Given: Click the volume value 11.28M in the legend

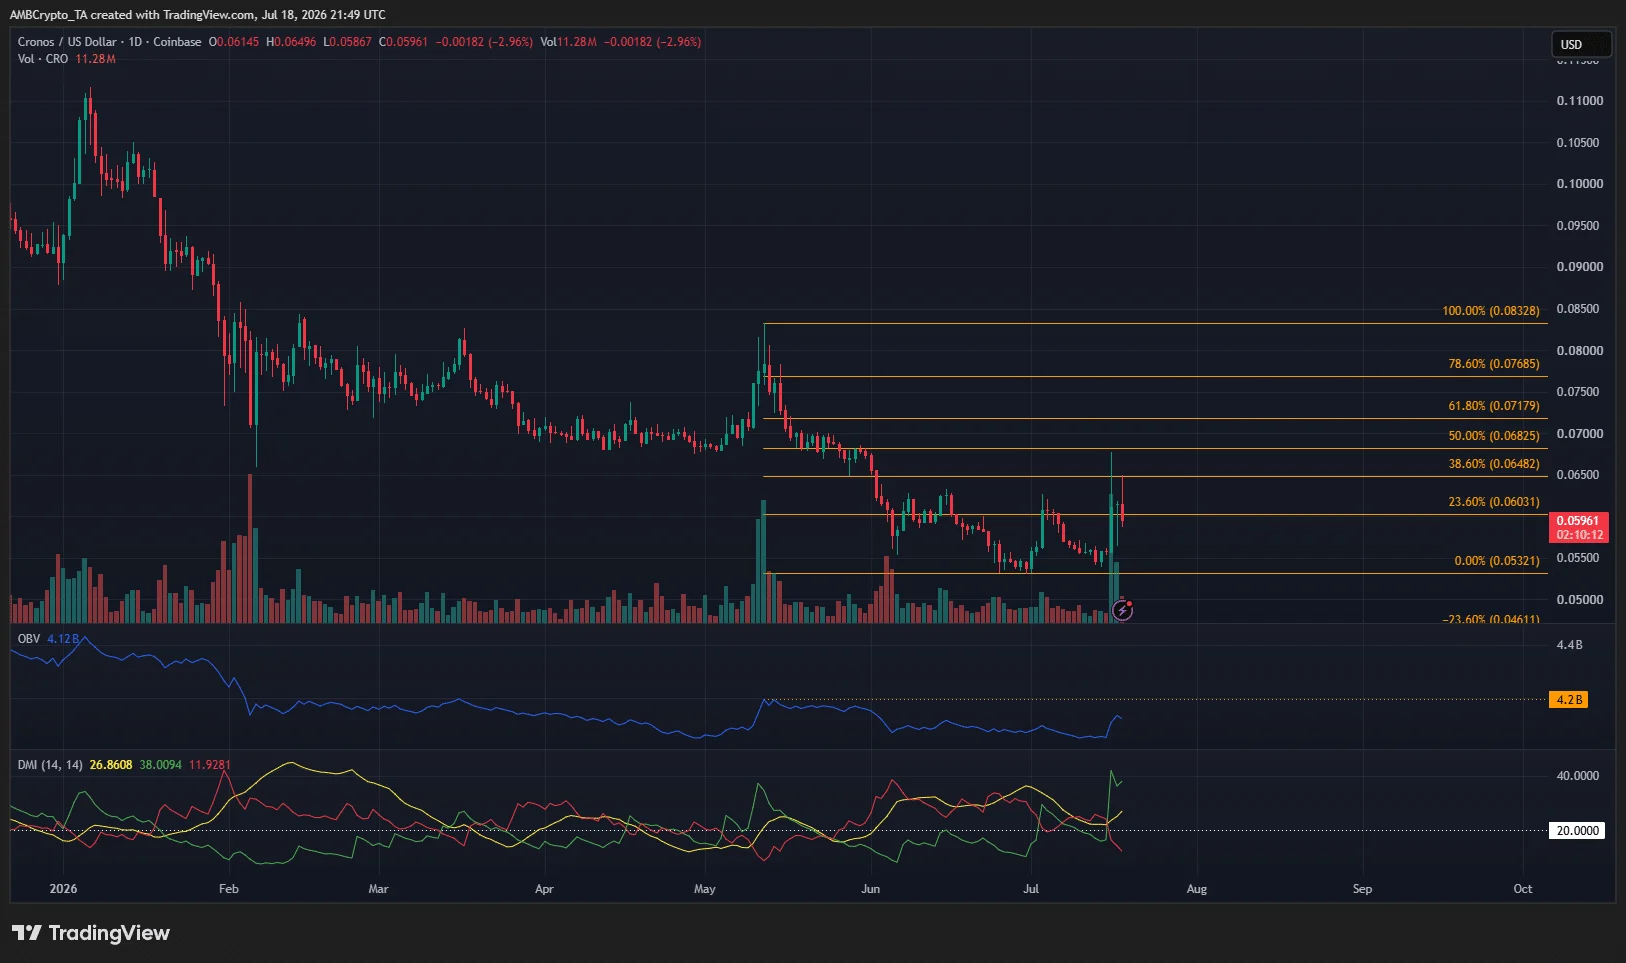Looking at the screenshot, I should pos(96,59).
